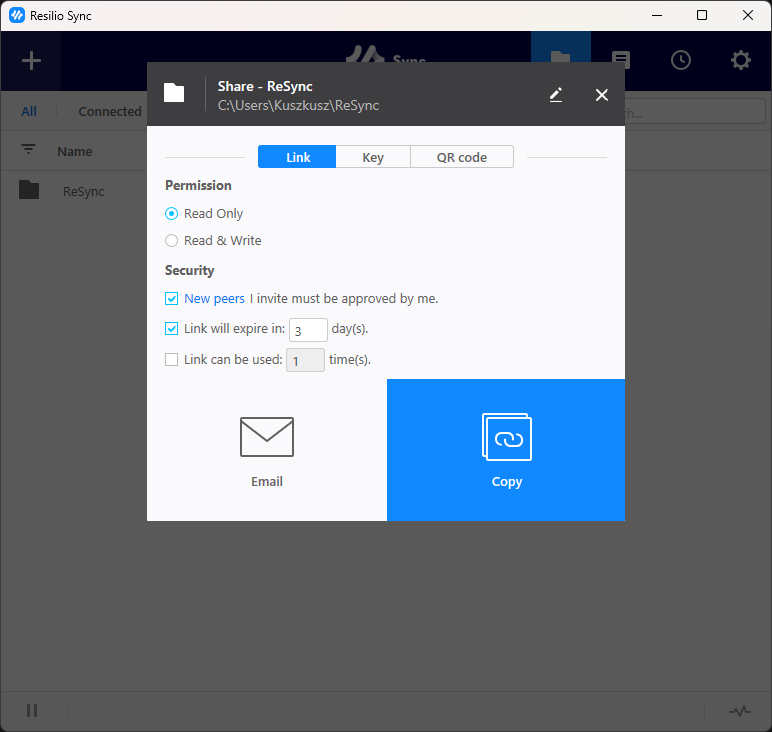772x732 pixels.
Task: Select the ReSync folder name row
Action: coord(84,191)
